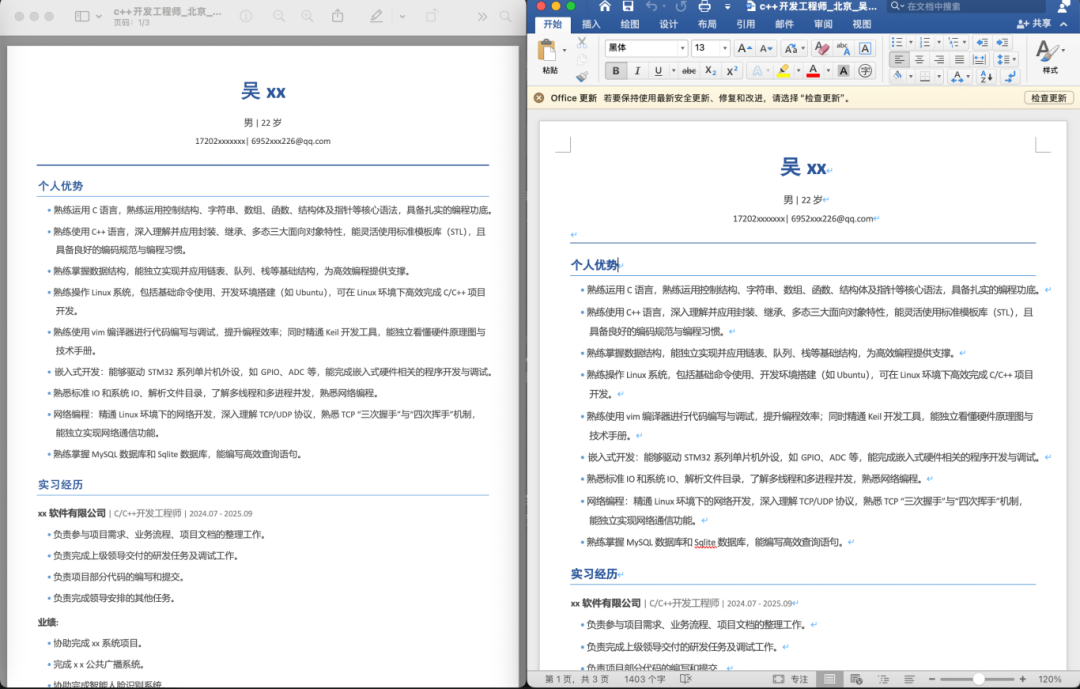The height and width of the screenshot is (689, 1080).
Task: Open the 审阅 ribbon tab
Action: (823, 24)
